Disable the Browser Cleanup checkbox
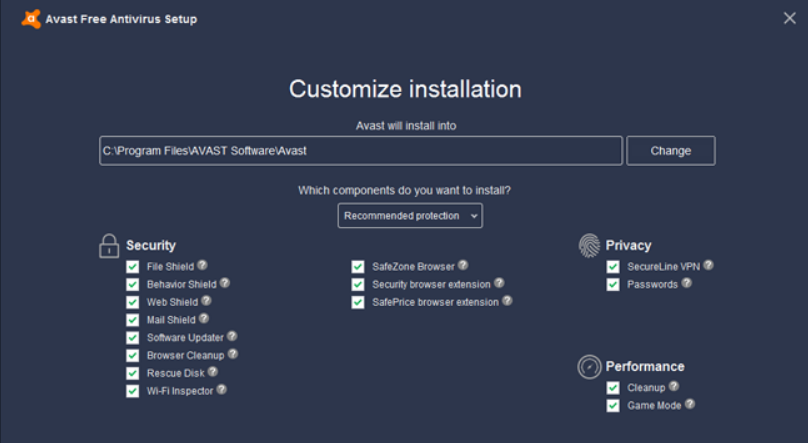The height and width of the screenshot is (443, 808). coord(132,355)
